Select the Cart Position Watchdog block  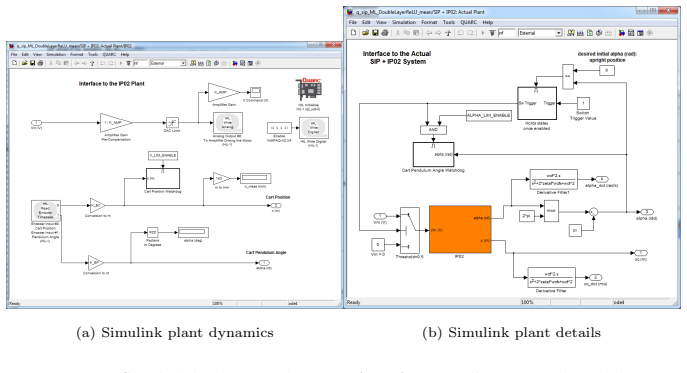coord(163,178)
